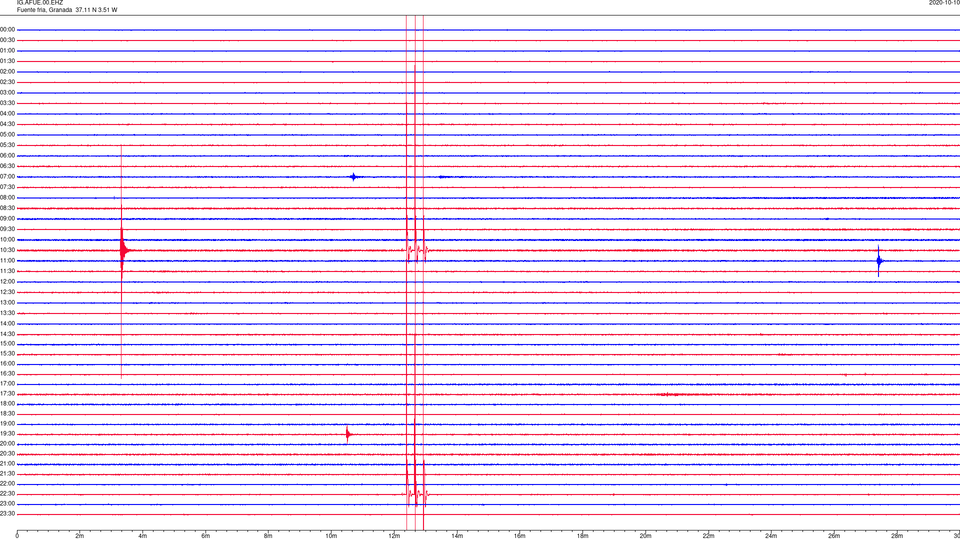Select the 14:00 trace time label
Viewport: 960px width, 540px height.
click(x=8, y=323)
